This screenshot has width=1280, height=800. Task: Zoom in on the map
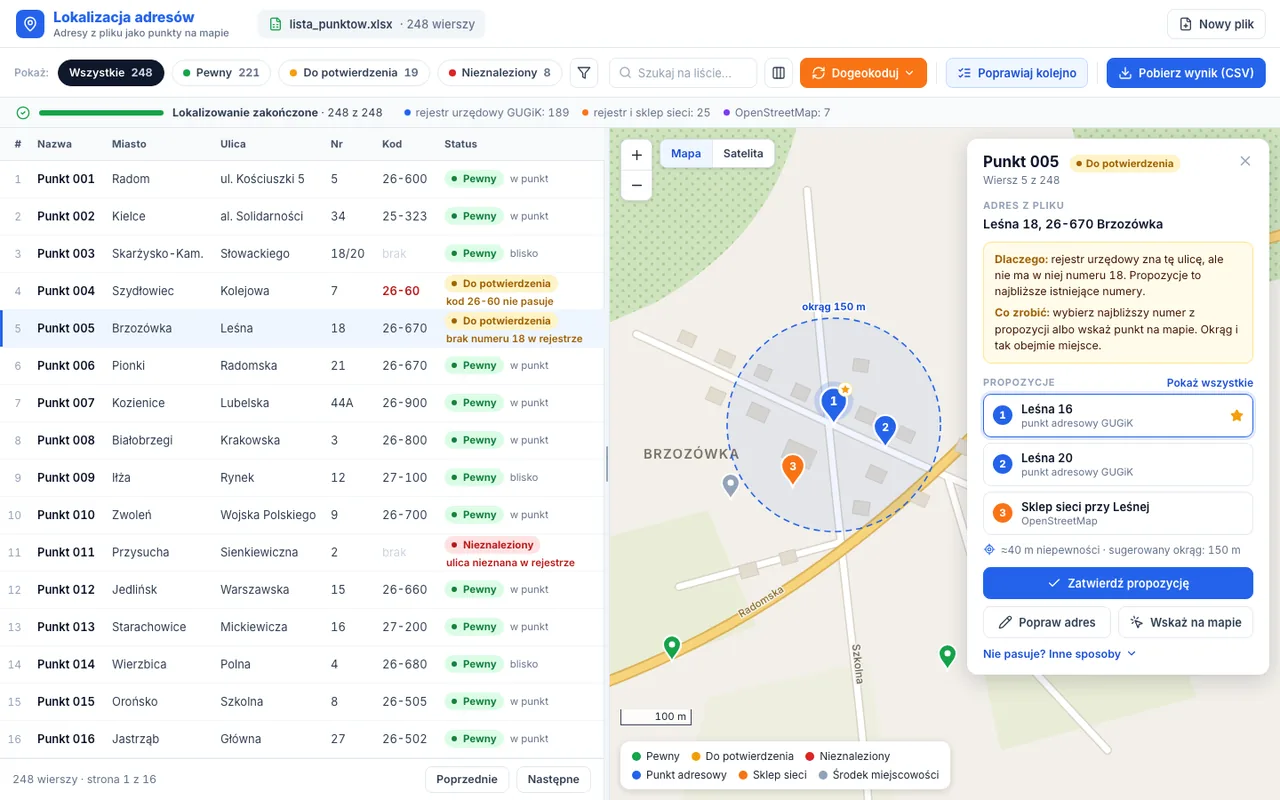(637, 155)
